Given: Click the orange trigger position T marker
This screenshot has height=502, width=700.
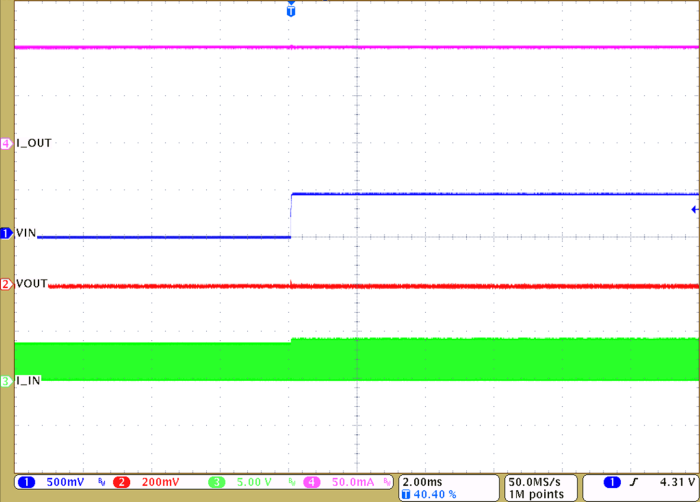Looking at the screenshot, I should [291, 11].
